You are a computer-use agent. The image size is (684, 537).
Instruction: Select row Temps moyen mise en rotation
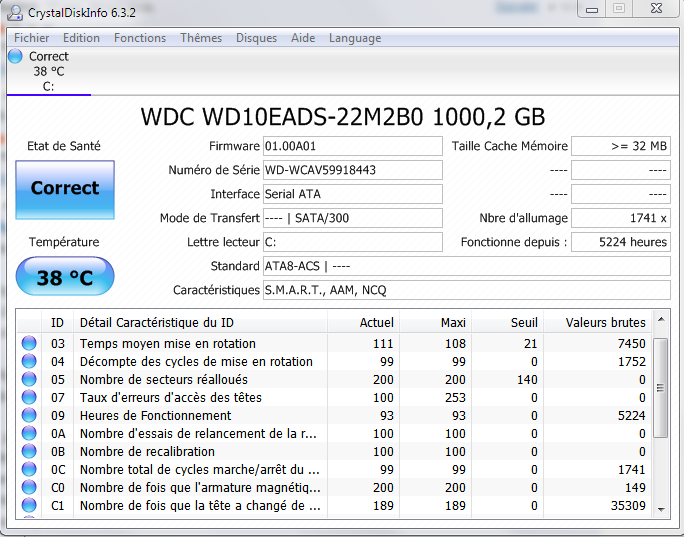tap(334, 343)
